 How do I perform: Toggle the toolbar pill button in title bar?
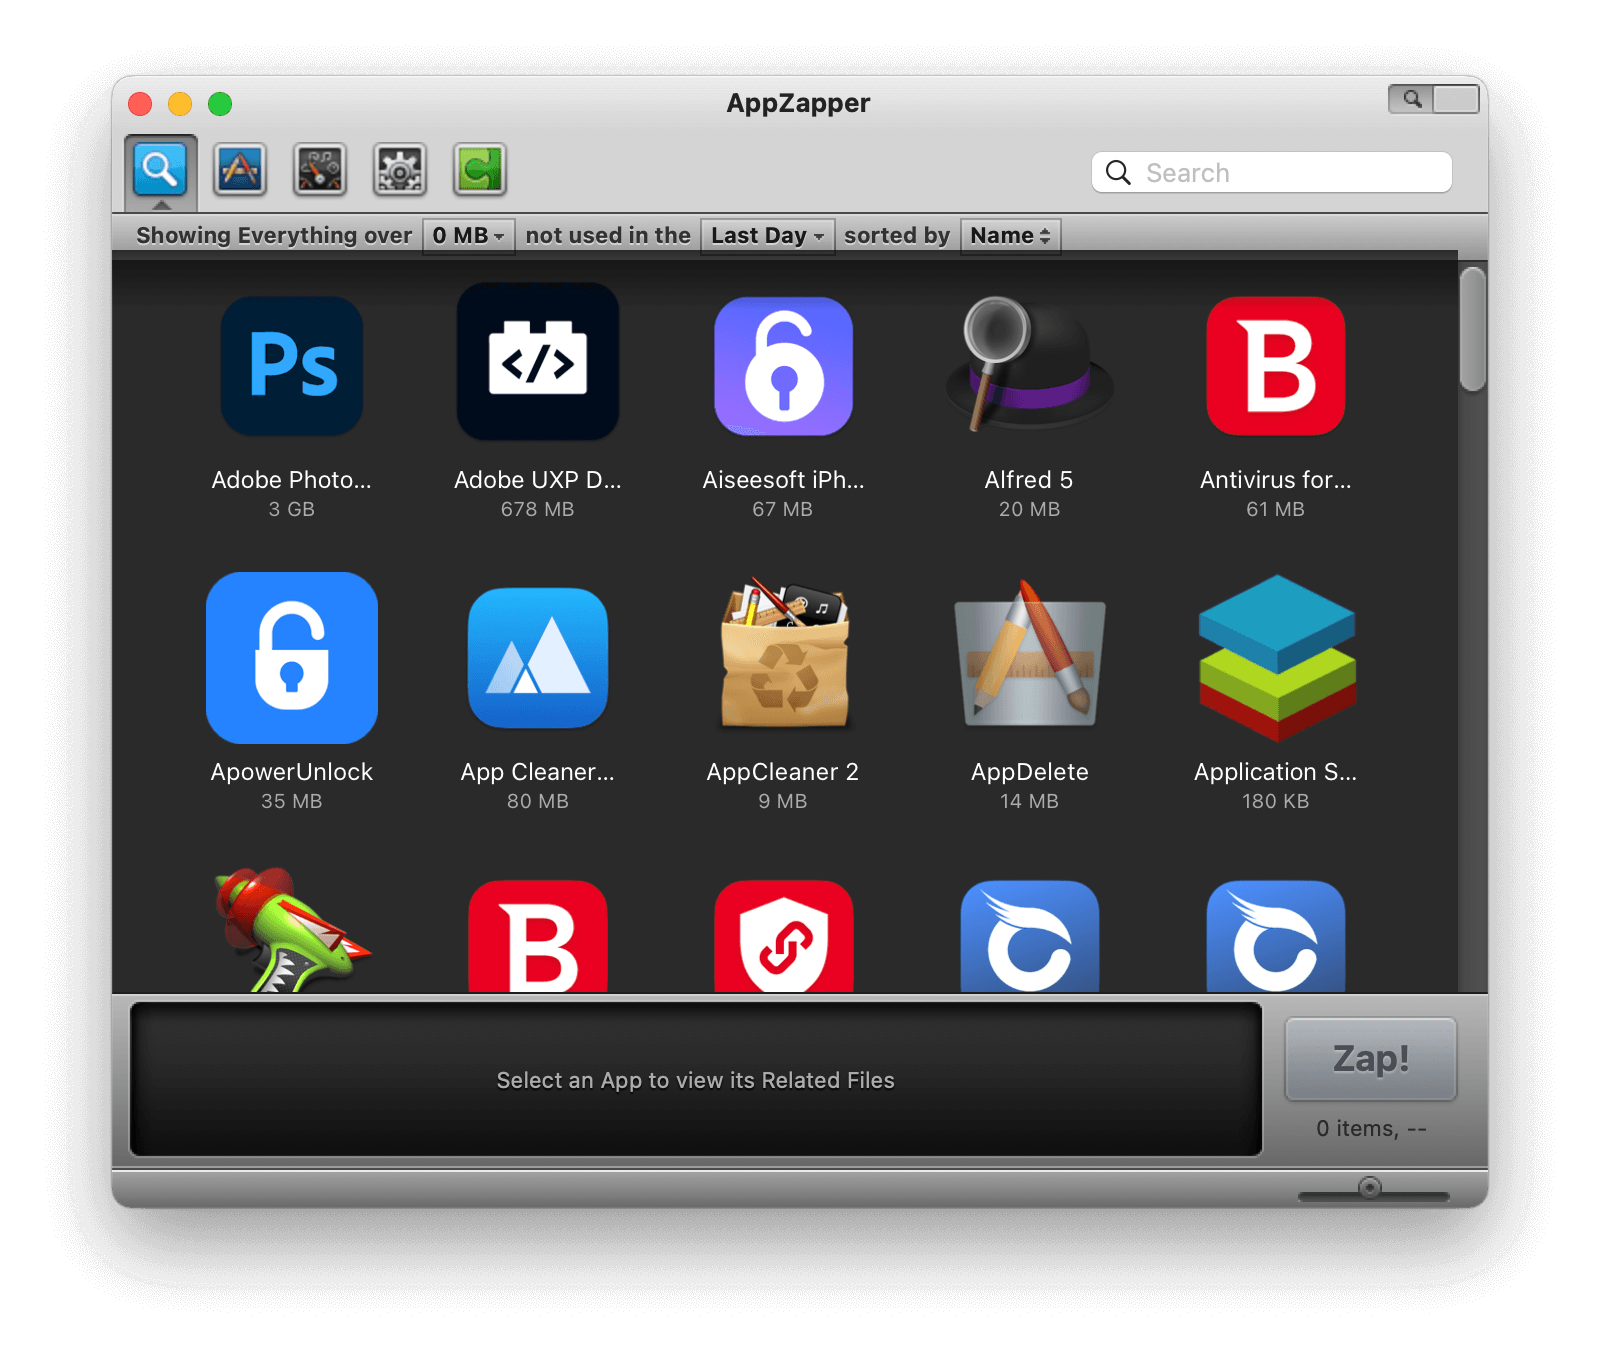(1433, 99)
